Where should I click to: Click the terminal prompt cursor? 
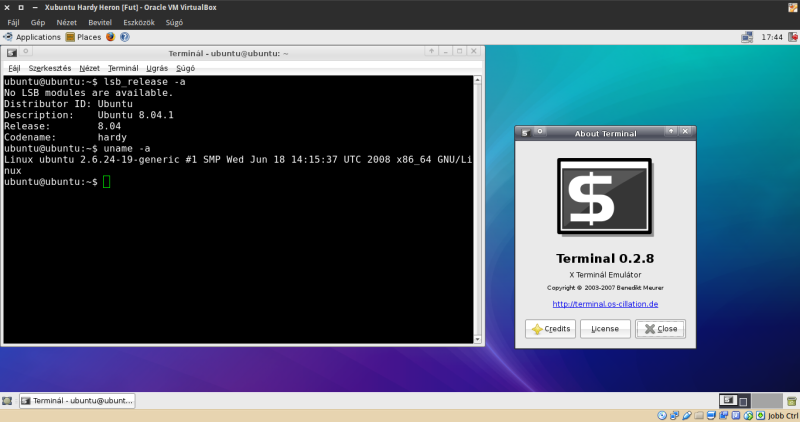click(x=106, y=182)
